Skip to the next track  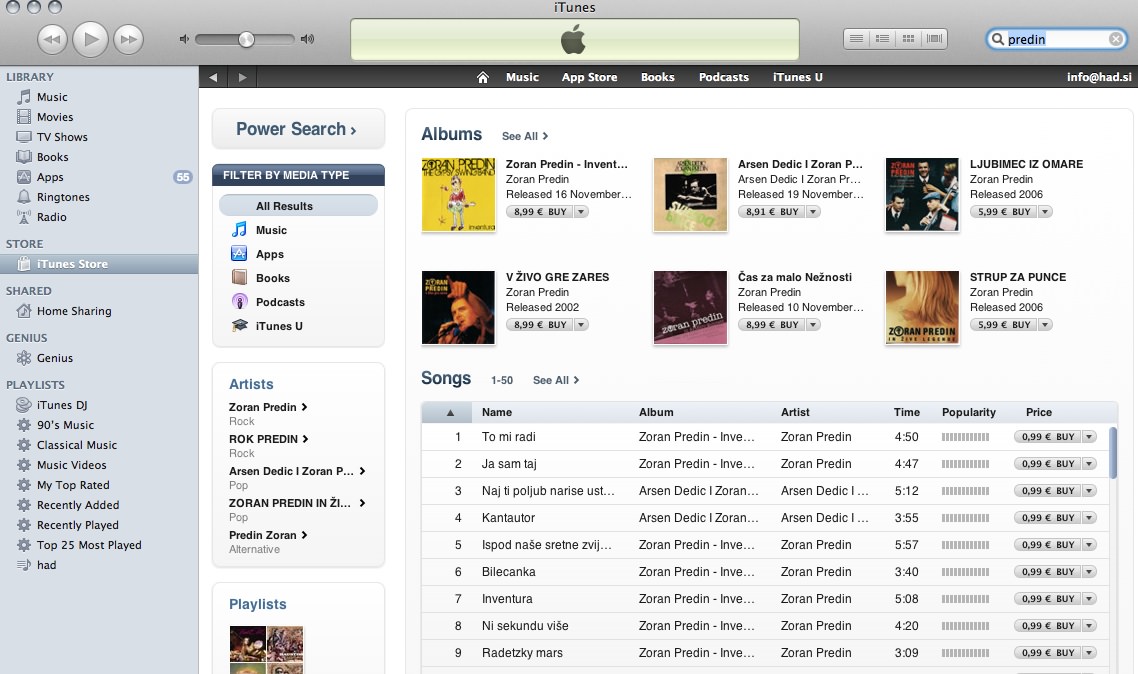coord(128,39)
